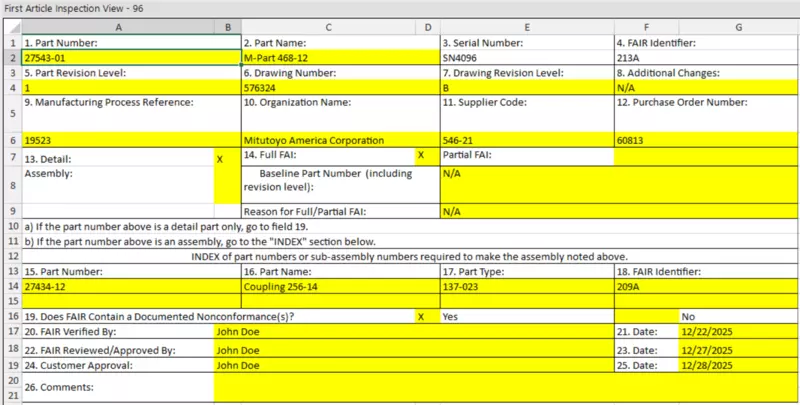Select row 2 header
Image resolution: width=800 pixels, height=405 pixels.
(x=12, y=58)
